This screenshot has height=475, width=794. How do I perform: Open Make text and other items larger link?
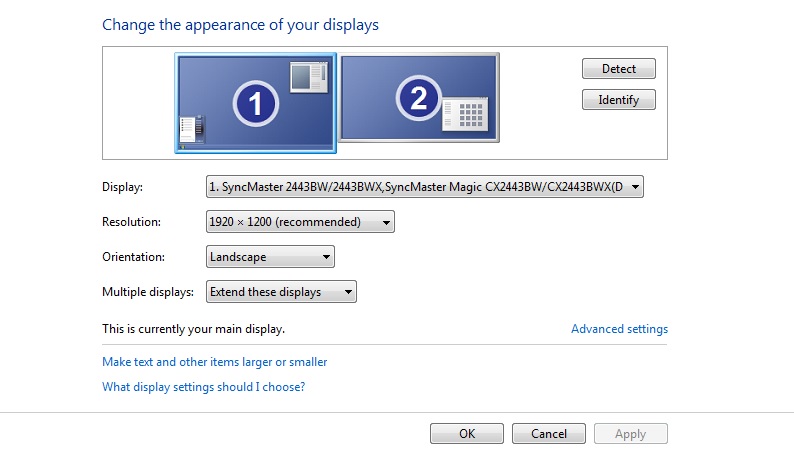(215, 362)
